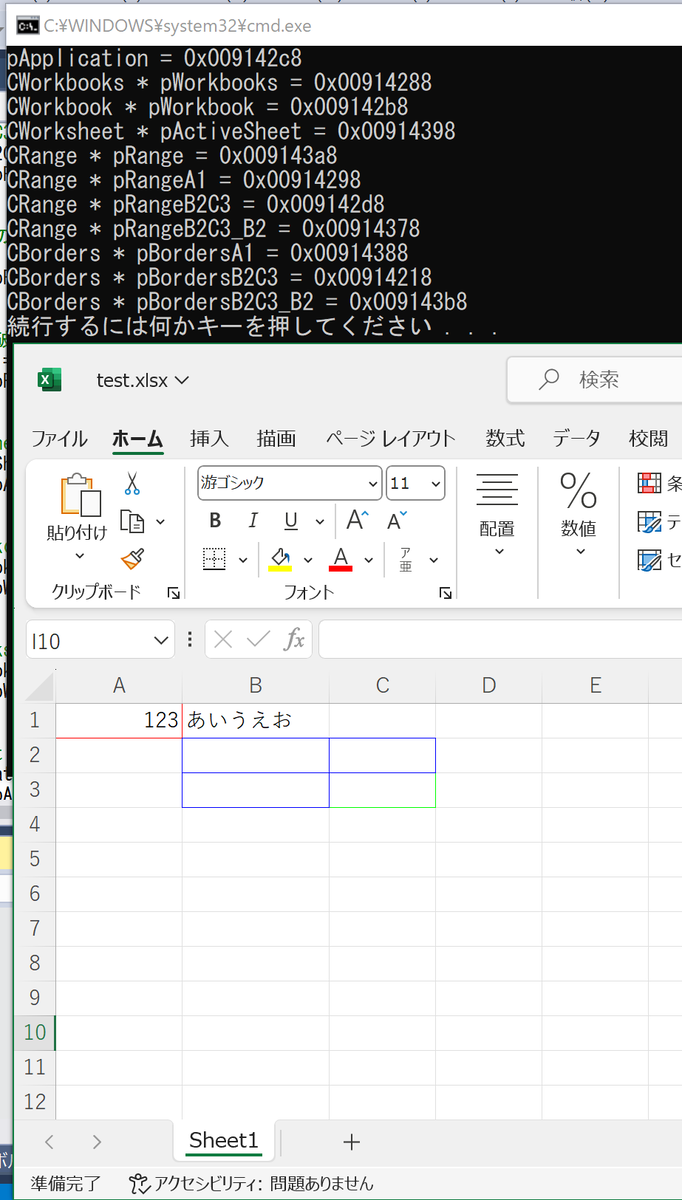
Task: Open the clipboard group dialog launcher
Action: [173, 593]
